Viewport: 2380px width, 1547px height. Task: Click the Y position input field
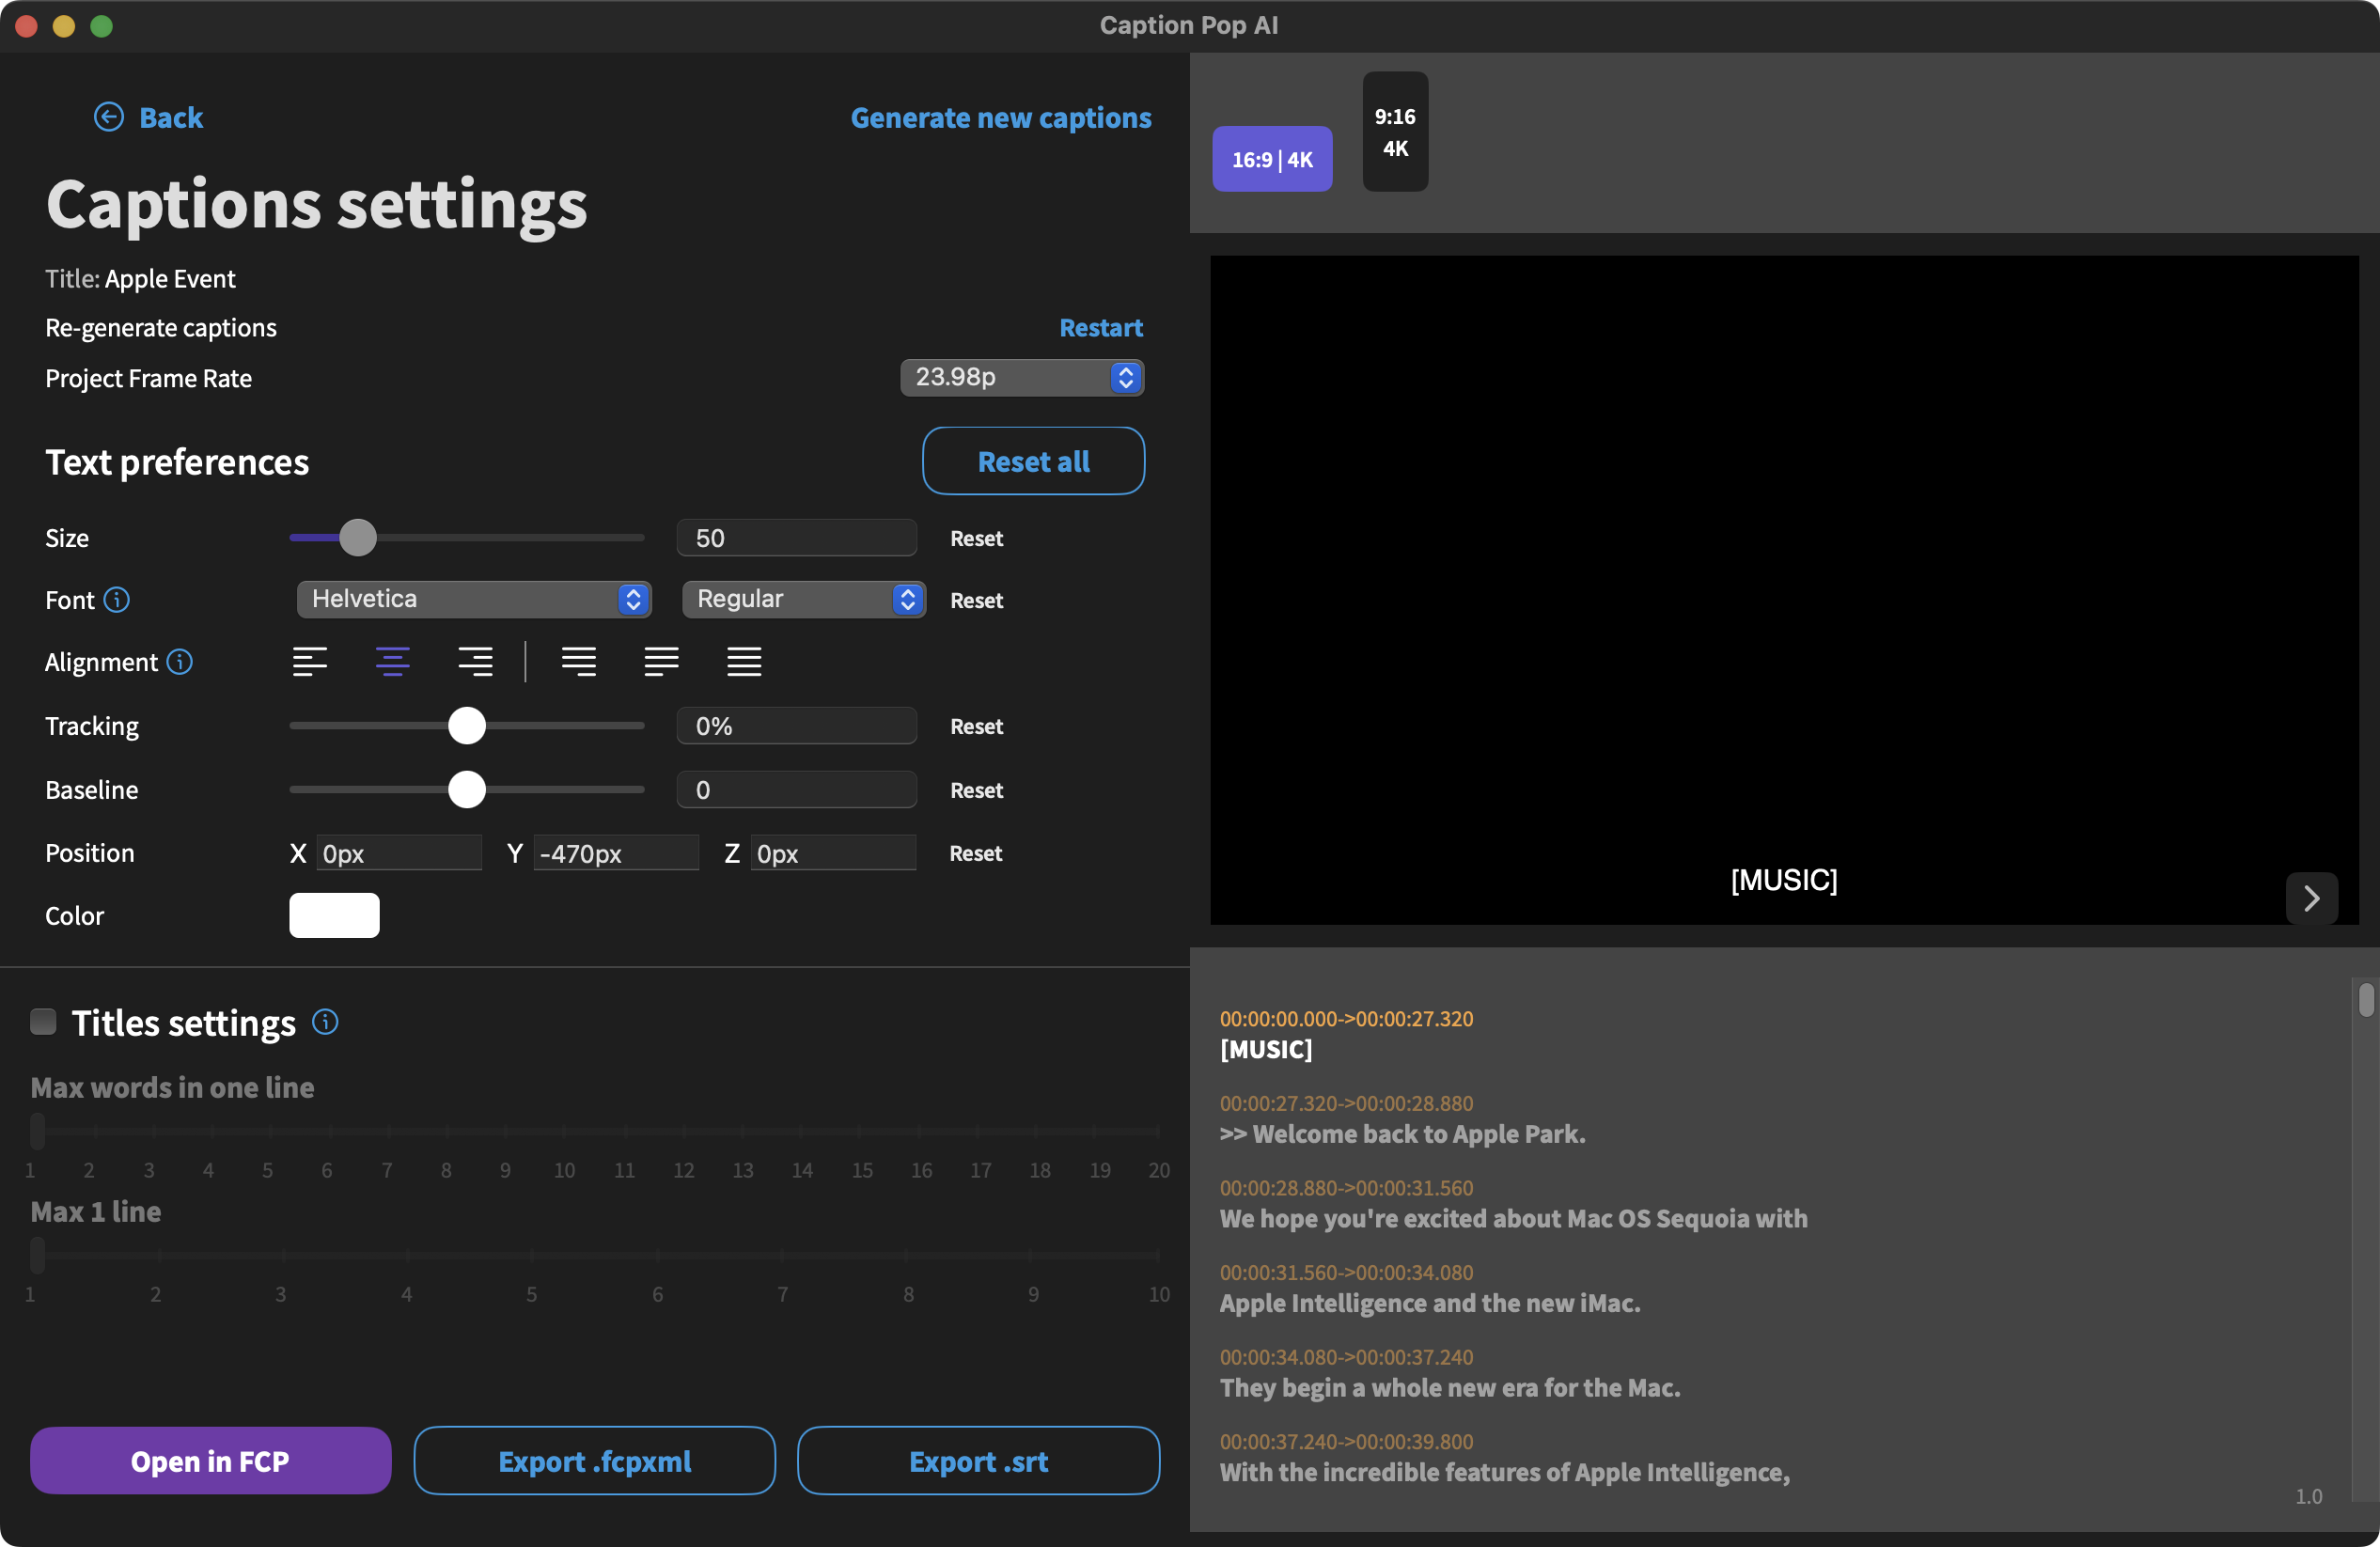(x=615, y=853)
